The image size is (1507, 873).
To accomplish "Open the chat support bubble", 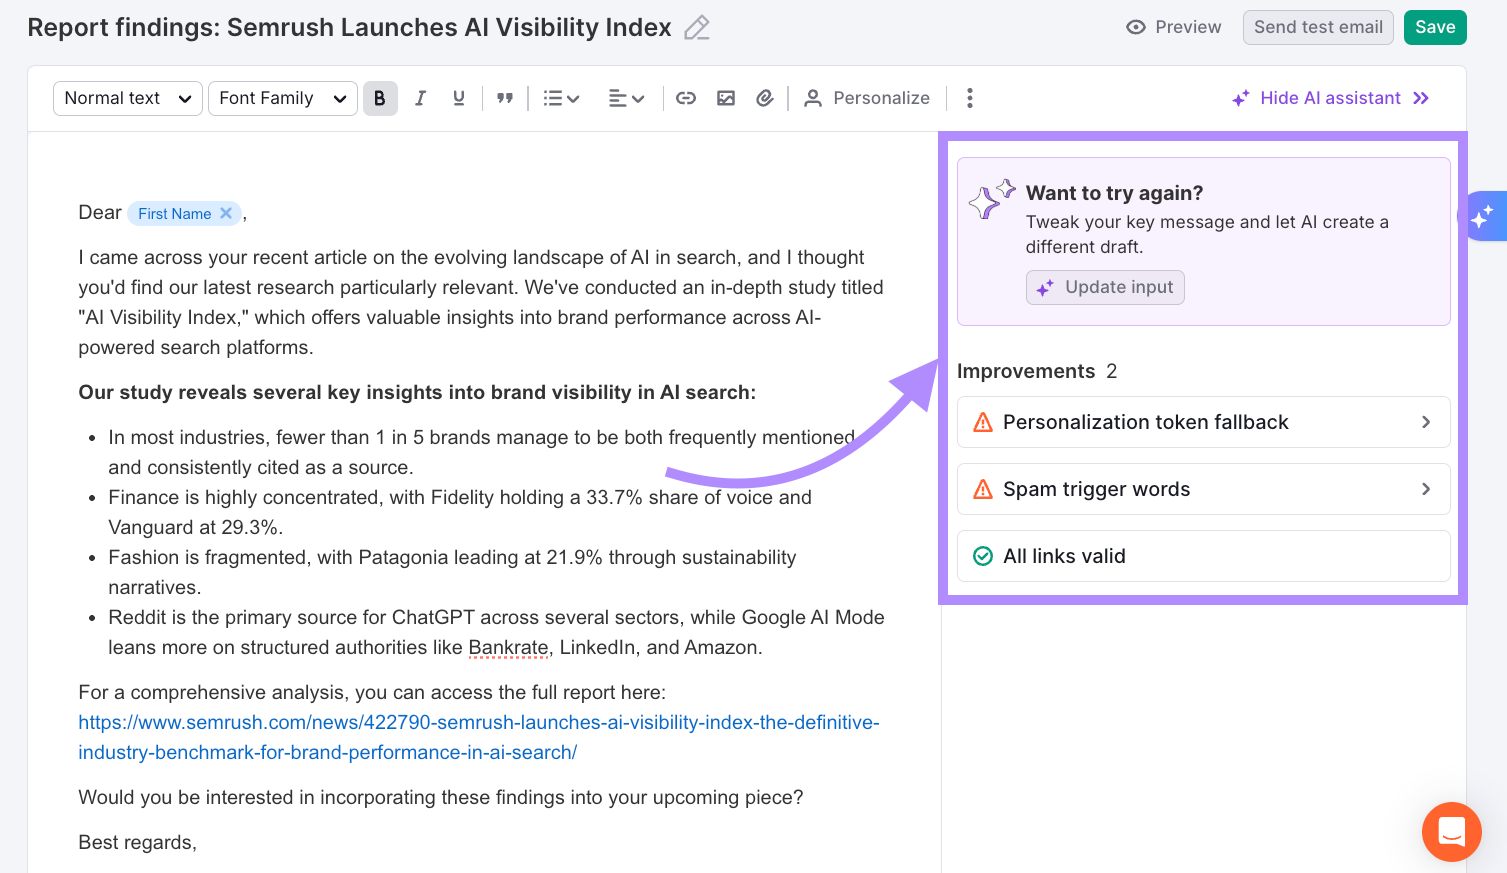I will [x=1451, y=832].
